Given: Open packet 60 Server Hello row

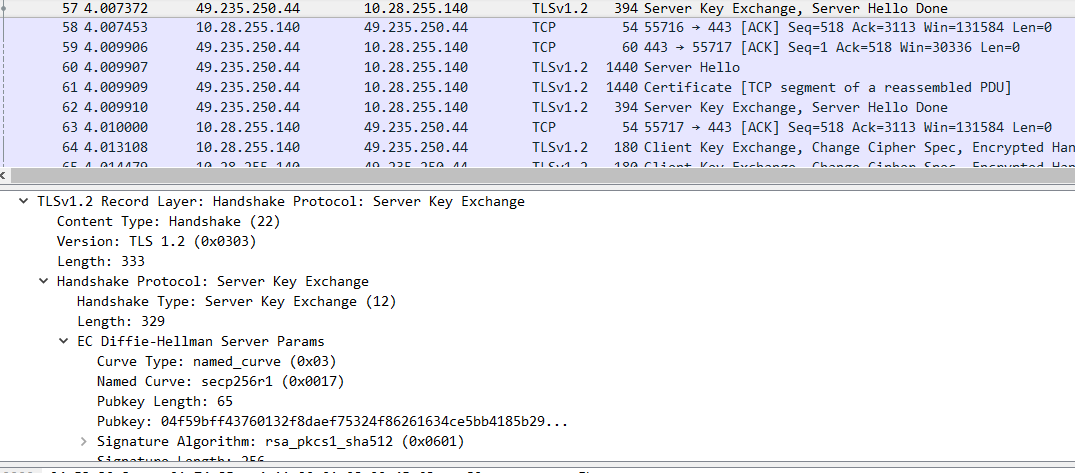Looking at the screenshot, I should [500, 67].
